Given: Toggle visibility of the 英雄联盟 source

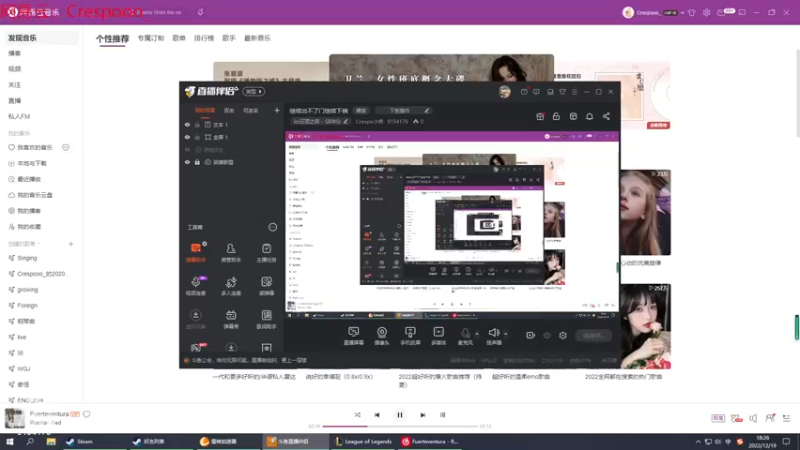Looking at the screenshot, I should pyautogui.click(x=187, y=162).
